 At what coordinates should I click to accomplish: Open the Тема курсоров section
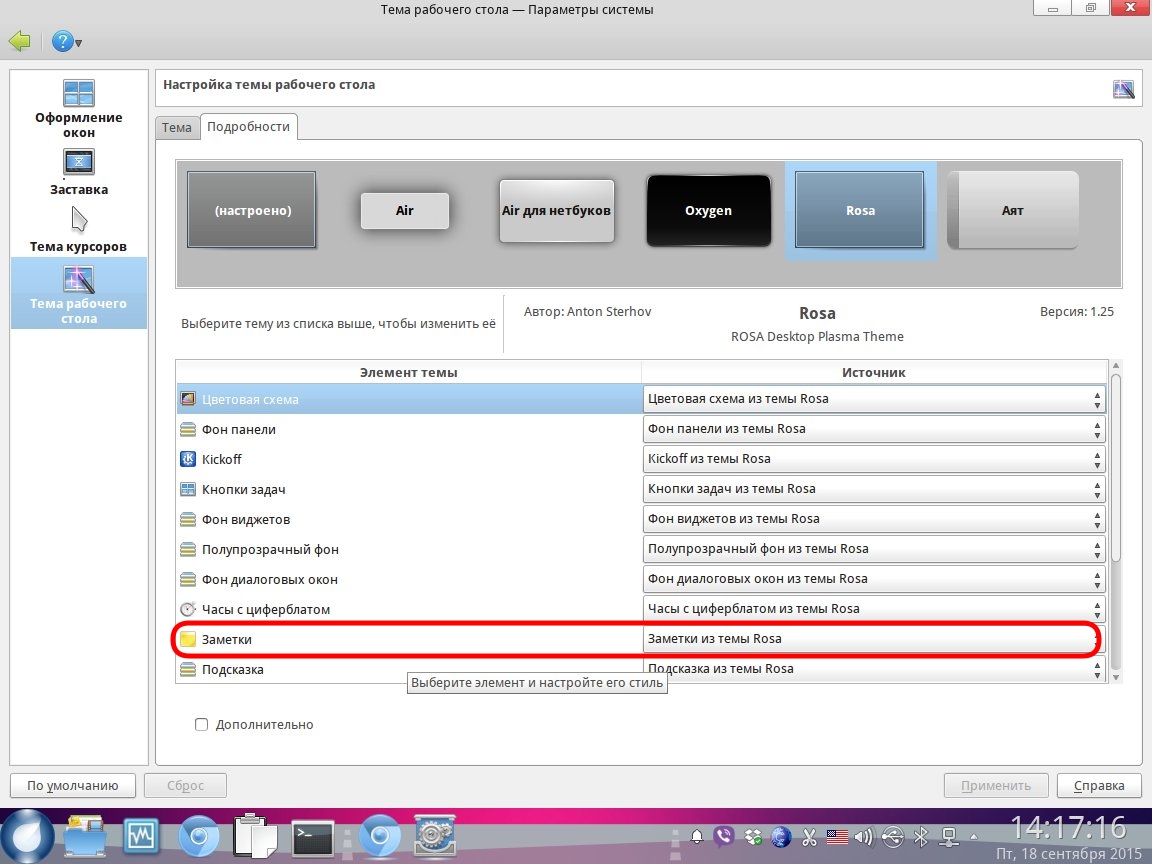coord(79,230)
